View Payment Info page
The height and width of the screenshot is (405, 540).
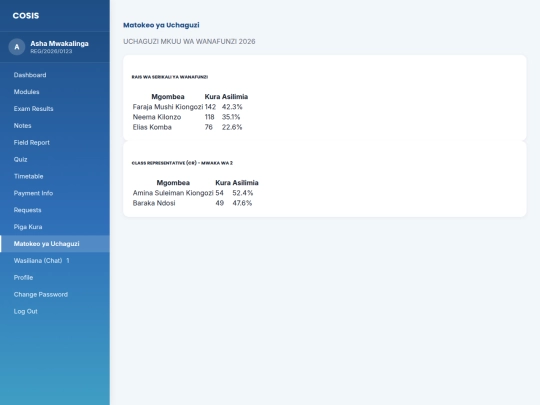[55, 193]
